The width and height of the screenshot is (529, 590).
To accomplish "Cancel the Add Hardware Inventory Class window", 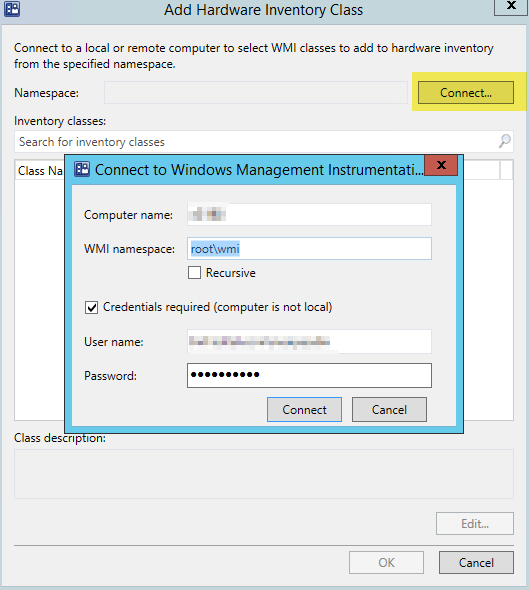I will [476, 563].
